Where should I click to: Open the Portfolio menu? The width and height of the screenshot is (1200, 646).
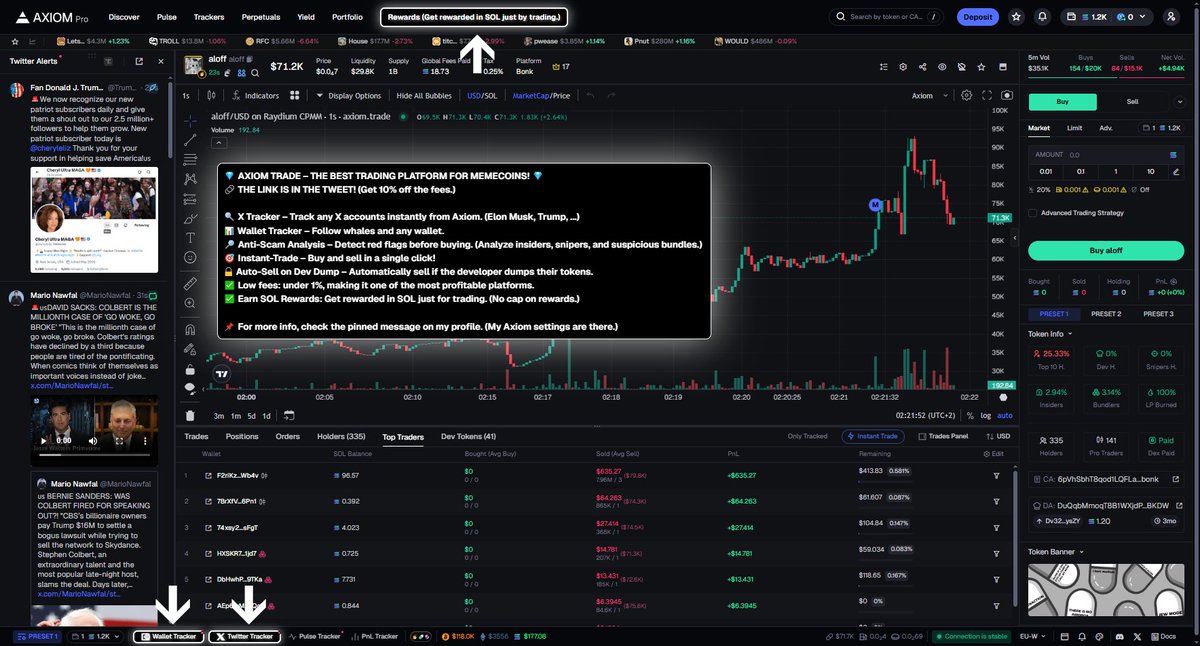(347, 17)
